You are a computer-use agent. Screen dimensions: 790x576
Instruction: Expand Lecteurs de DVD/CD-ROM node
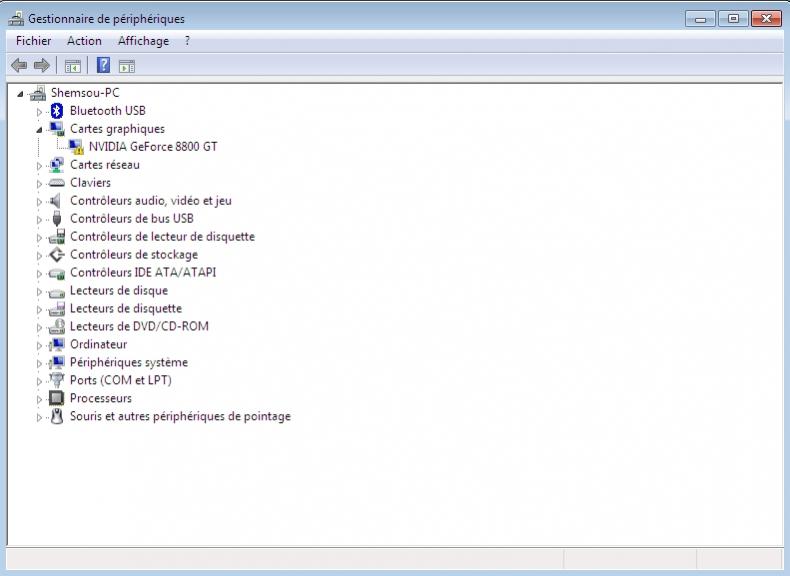pos(39,328)
